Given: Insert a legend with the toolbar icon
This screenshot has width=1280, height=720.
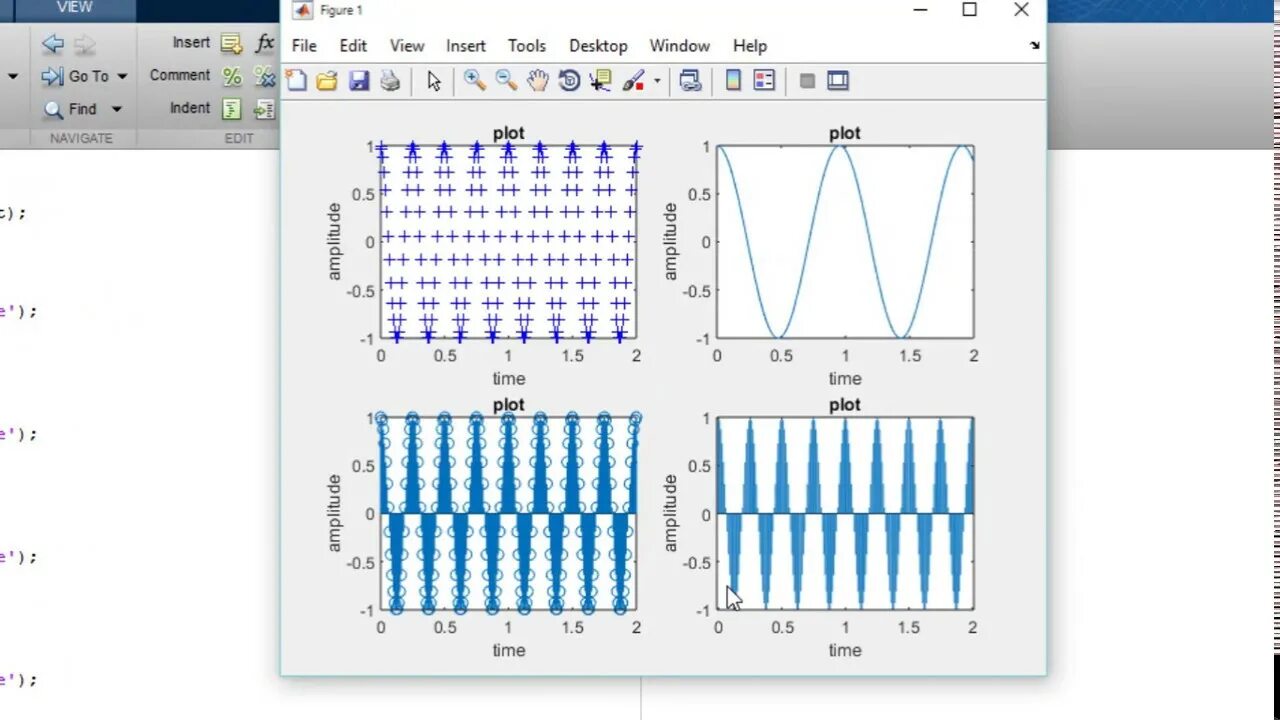Looking at the screenshot, I should (764, 81).
